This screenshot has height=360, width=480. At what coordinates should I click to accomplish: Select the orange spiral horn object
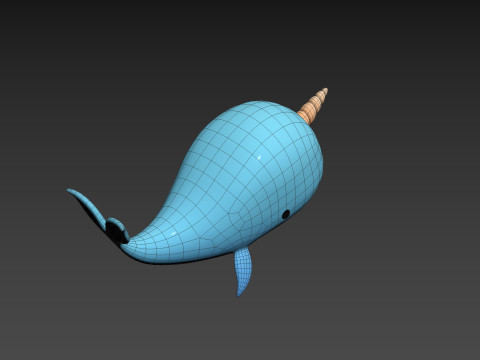(313, 106)
